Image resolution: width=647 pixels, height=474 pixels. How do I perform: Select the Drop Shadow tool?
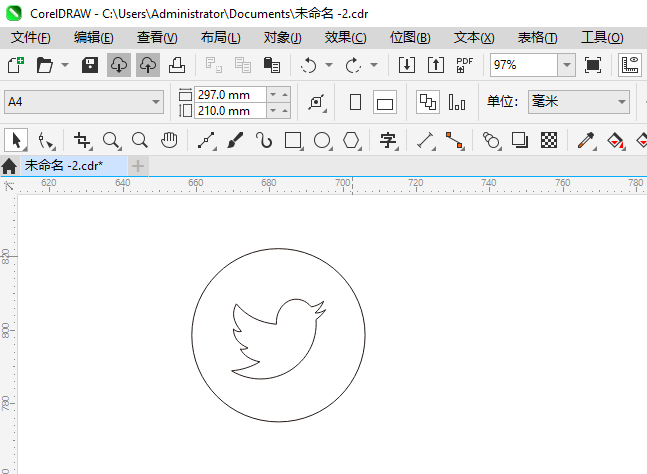(x=520, y=140)
